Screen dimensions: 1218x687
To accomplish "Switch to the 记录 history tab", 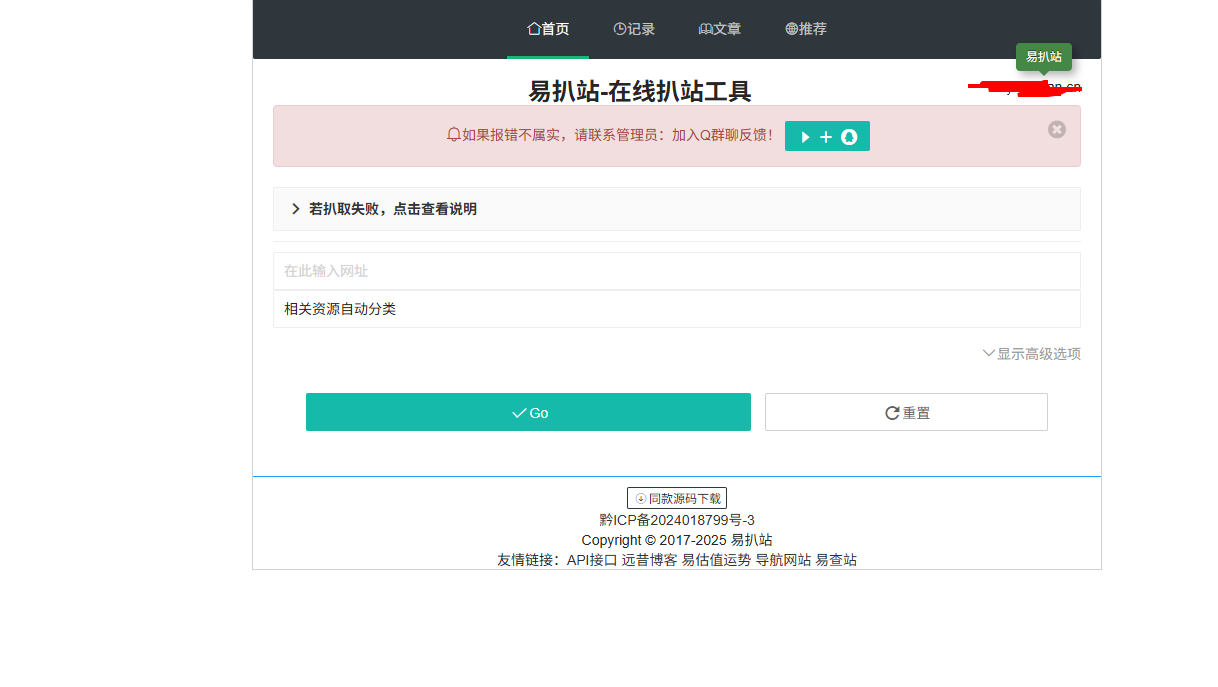I will click(634, 29).
